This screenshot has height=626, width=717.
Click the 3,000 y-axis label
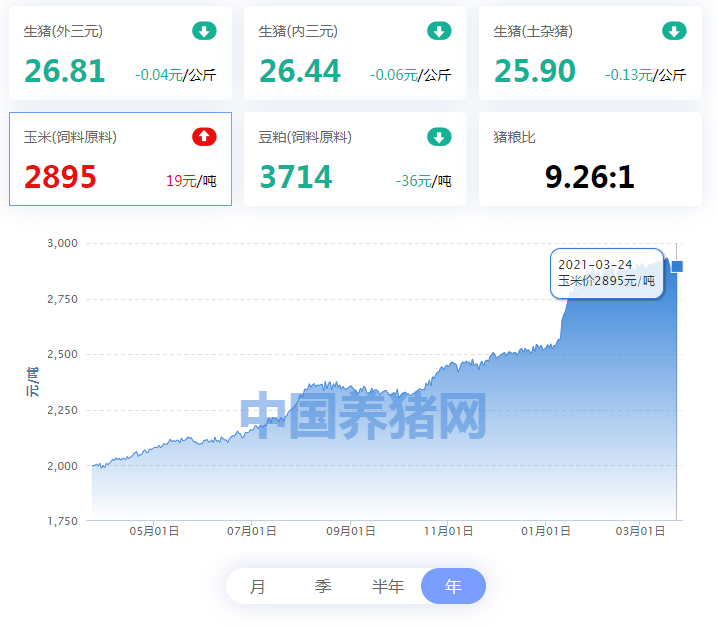[63, 243]
